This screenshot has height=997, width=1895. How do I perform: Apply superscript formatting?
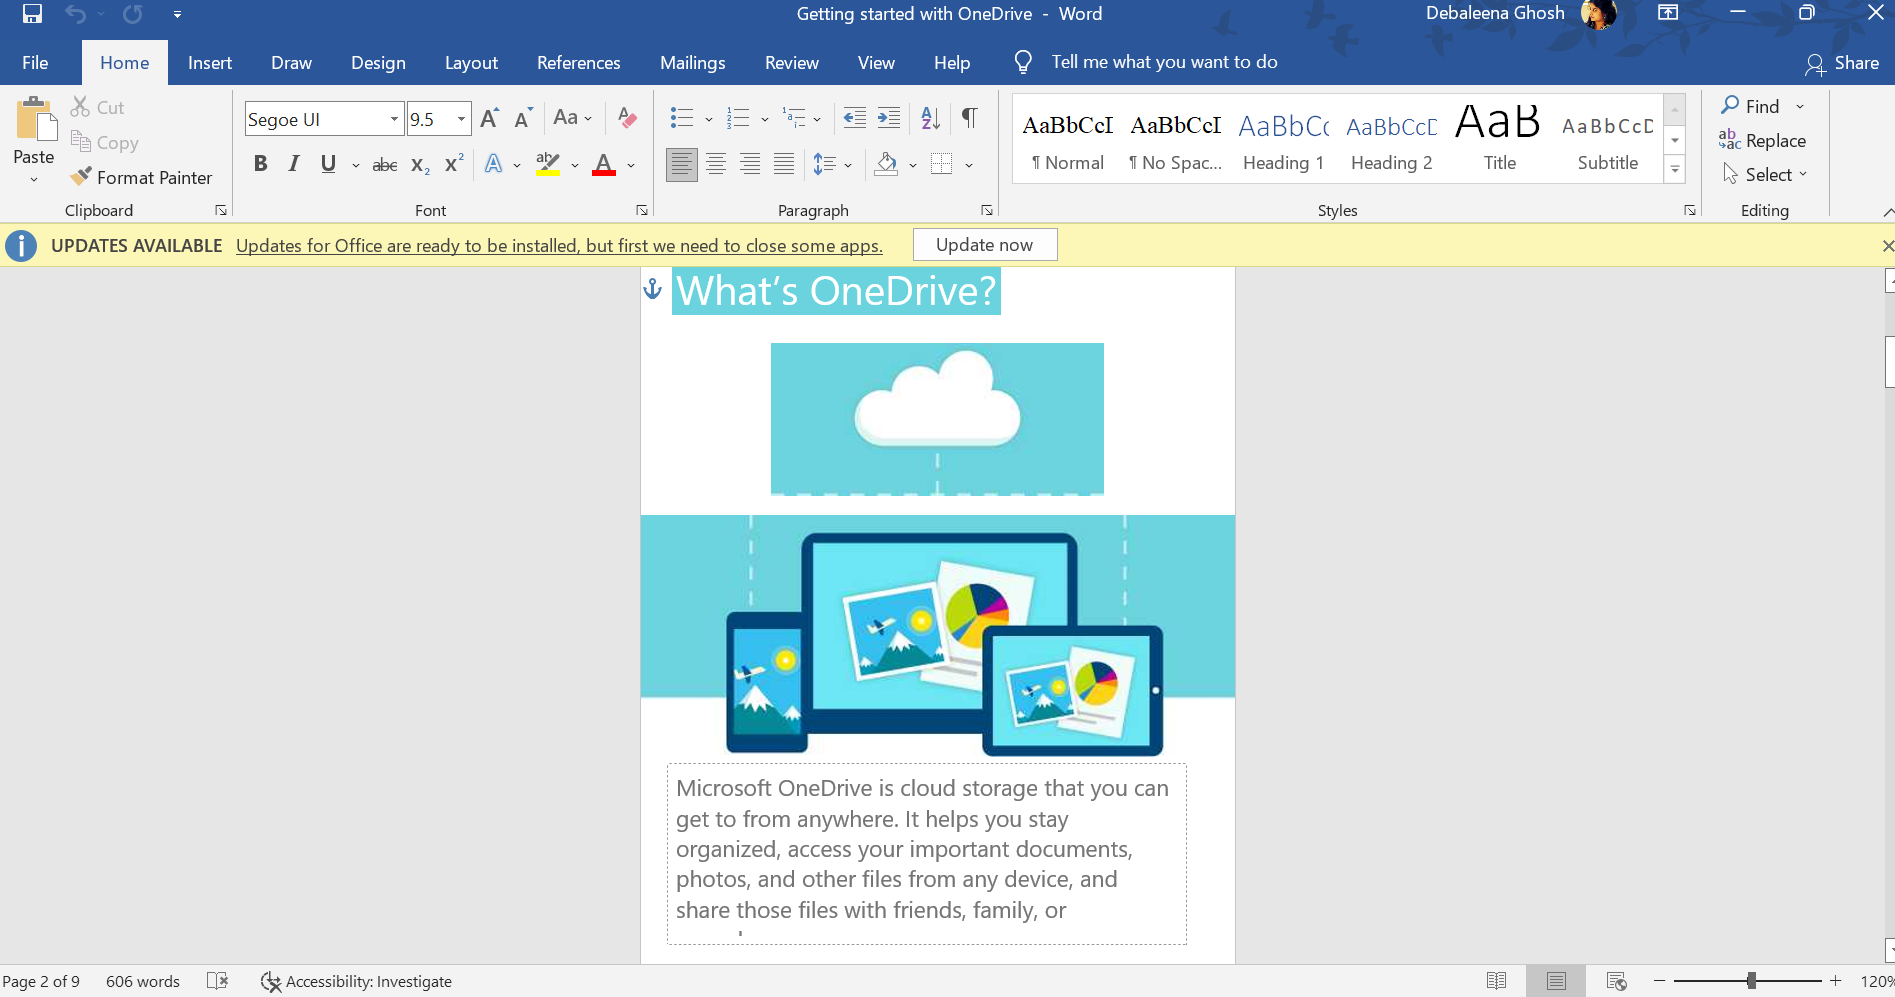(x=454, y=164)
